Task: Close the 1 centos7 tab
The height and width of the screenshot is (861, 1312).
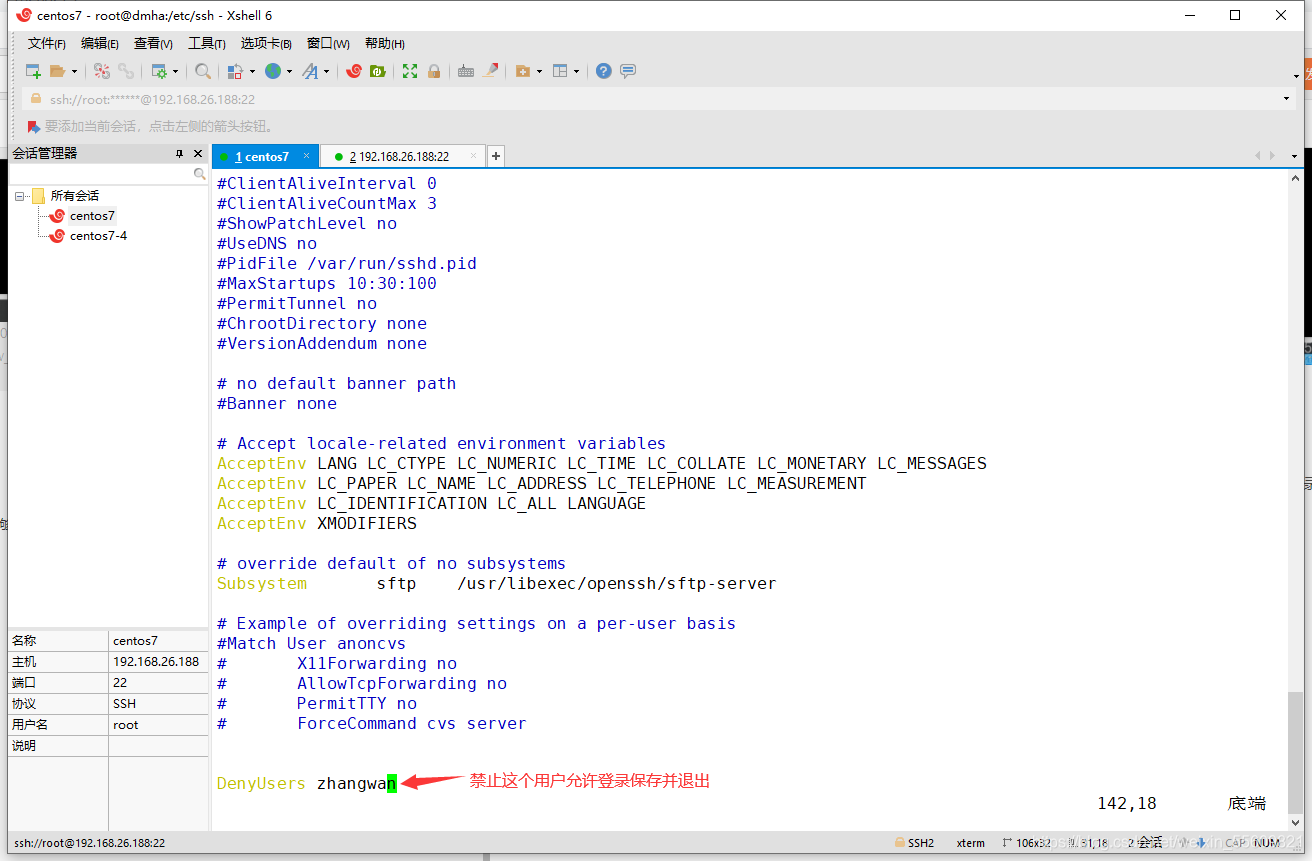Action: (x=306, y=156)
